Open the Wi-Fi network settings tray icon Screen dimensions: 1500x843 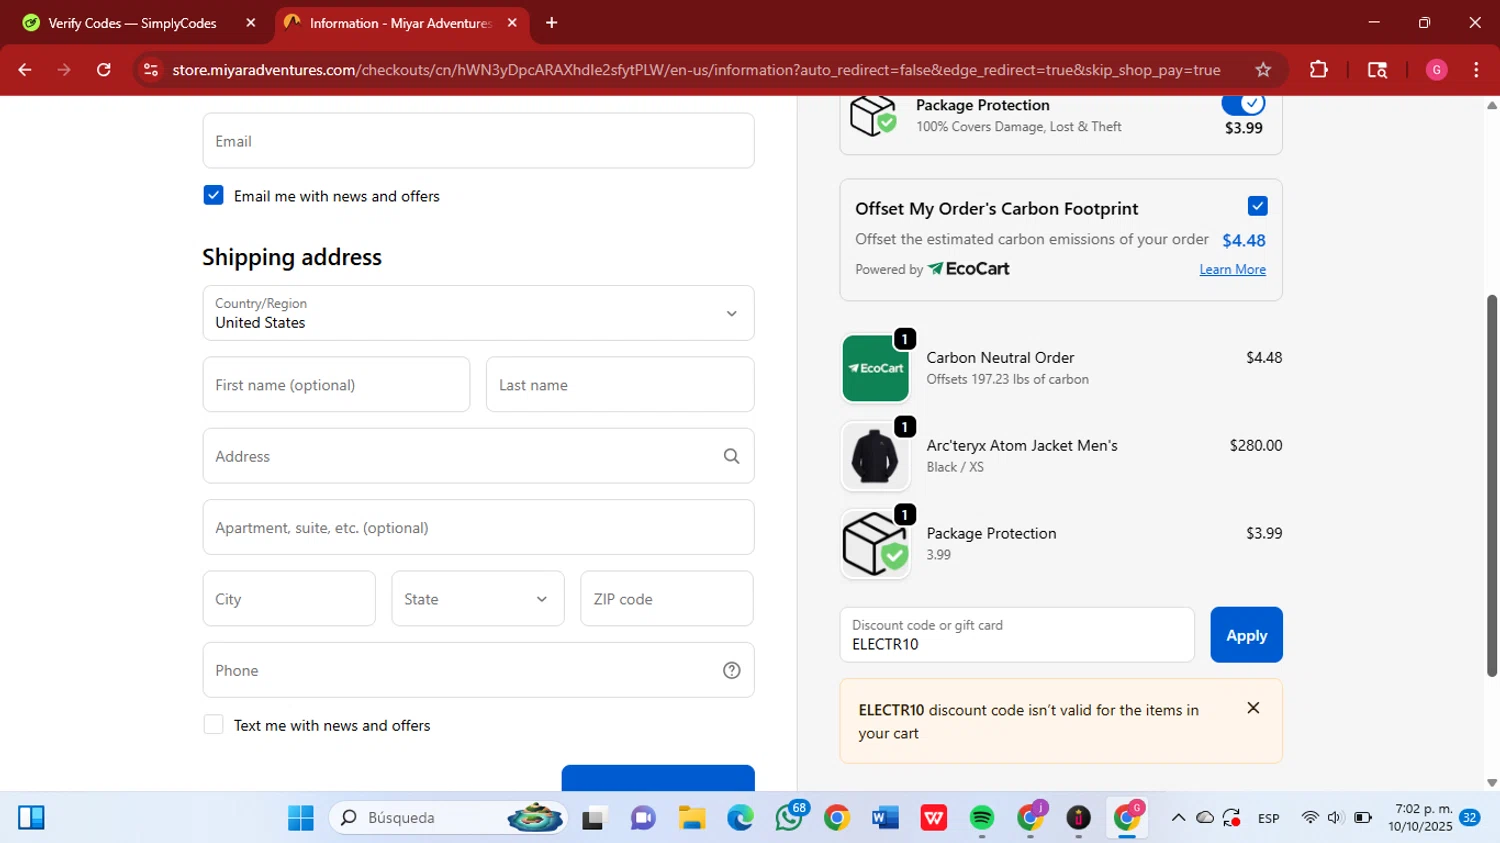(x=1310, y=818)
